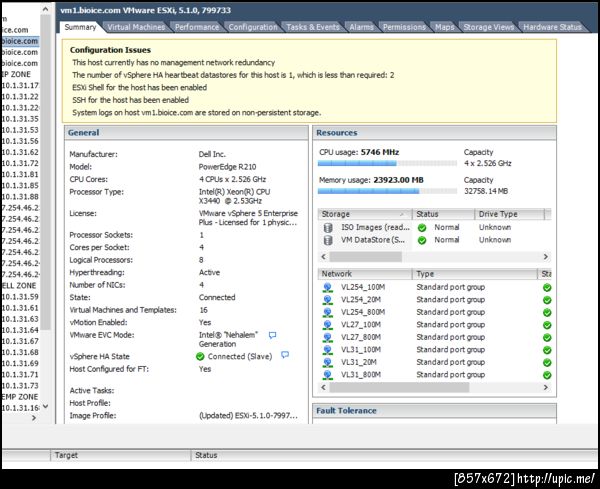Click the green Normal status icon for ISO Images

click(x=422, y=228)
